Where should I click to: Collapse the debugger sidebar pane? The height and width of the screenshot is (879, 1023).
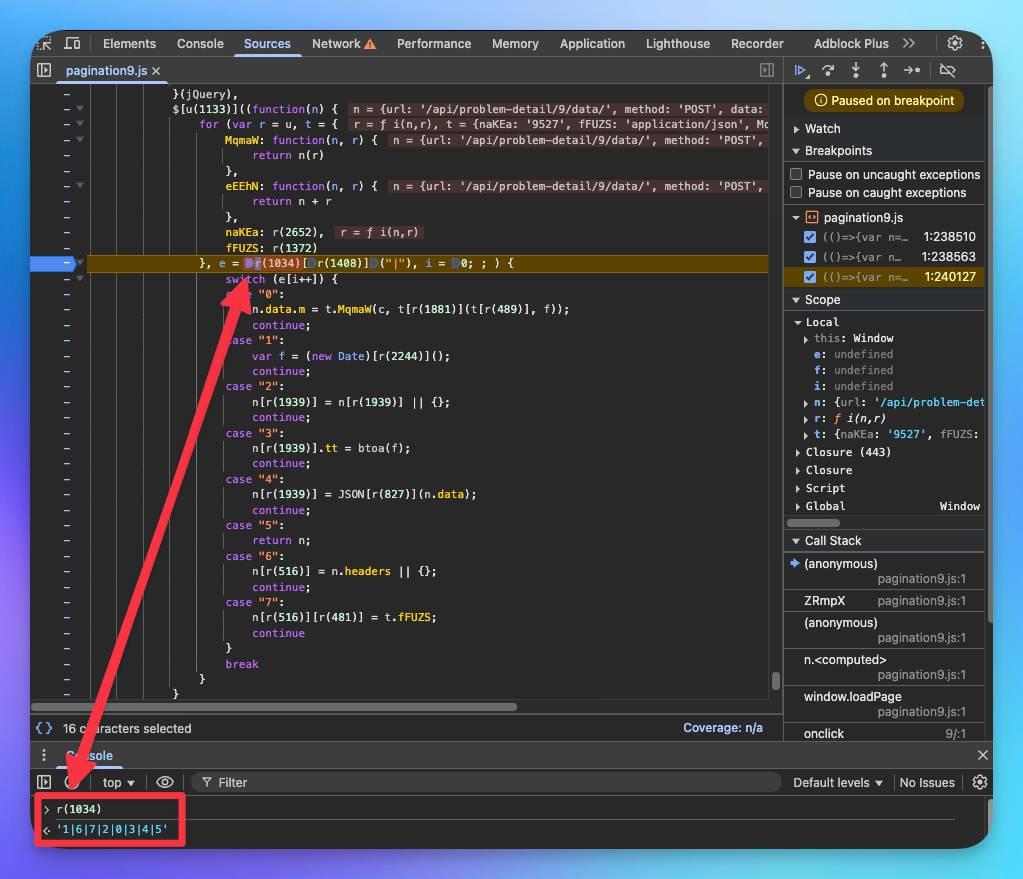coord(767,70)
